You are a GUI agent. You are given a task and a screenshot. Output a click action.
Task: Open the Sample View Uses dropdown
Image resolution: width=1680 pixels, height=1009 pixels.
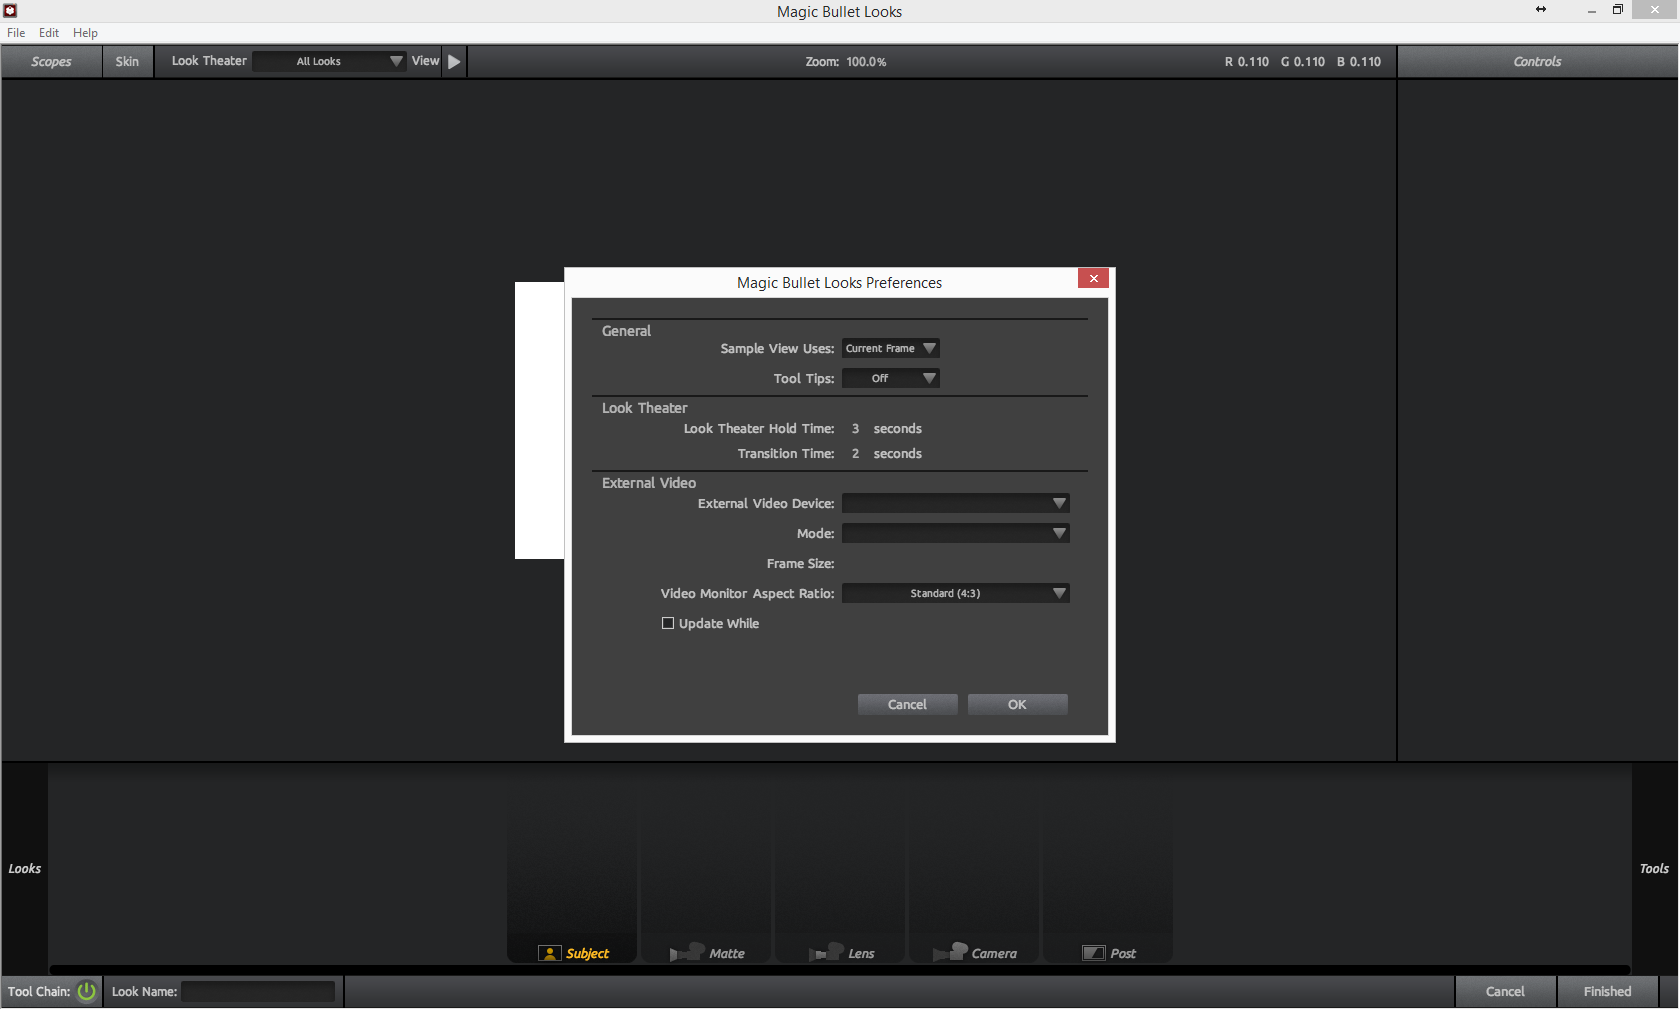coord(890,348)
